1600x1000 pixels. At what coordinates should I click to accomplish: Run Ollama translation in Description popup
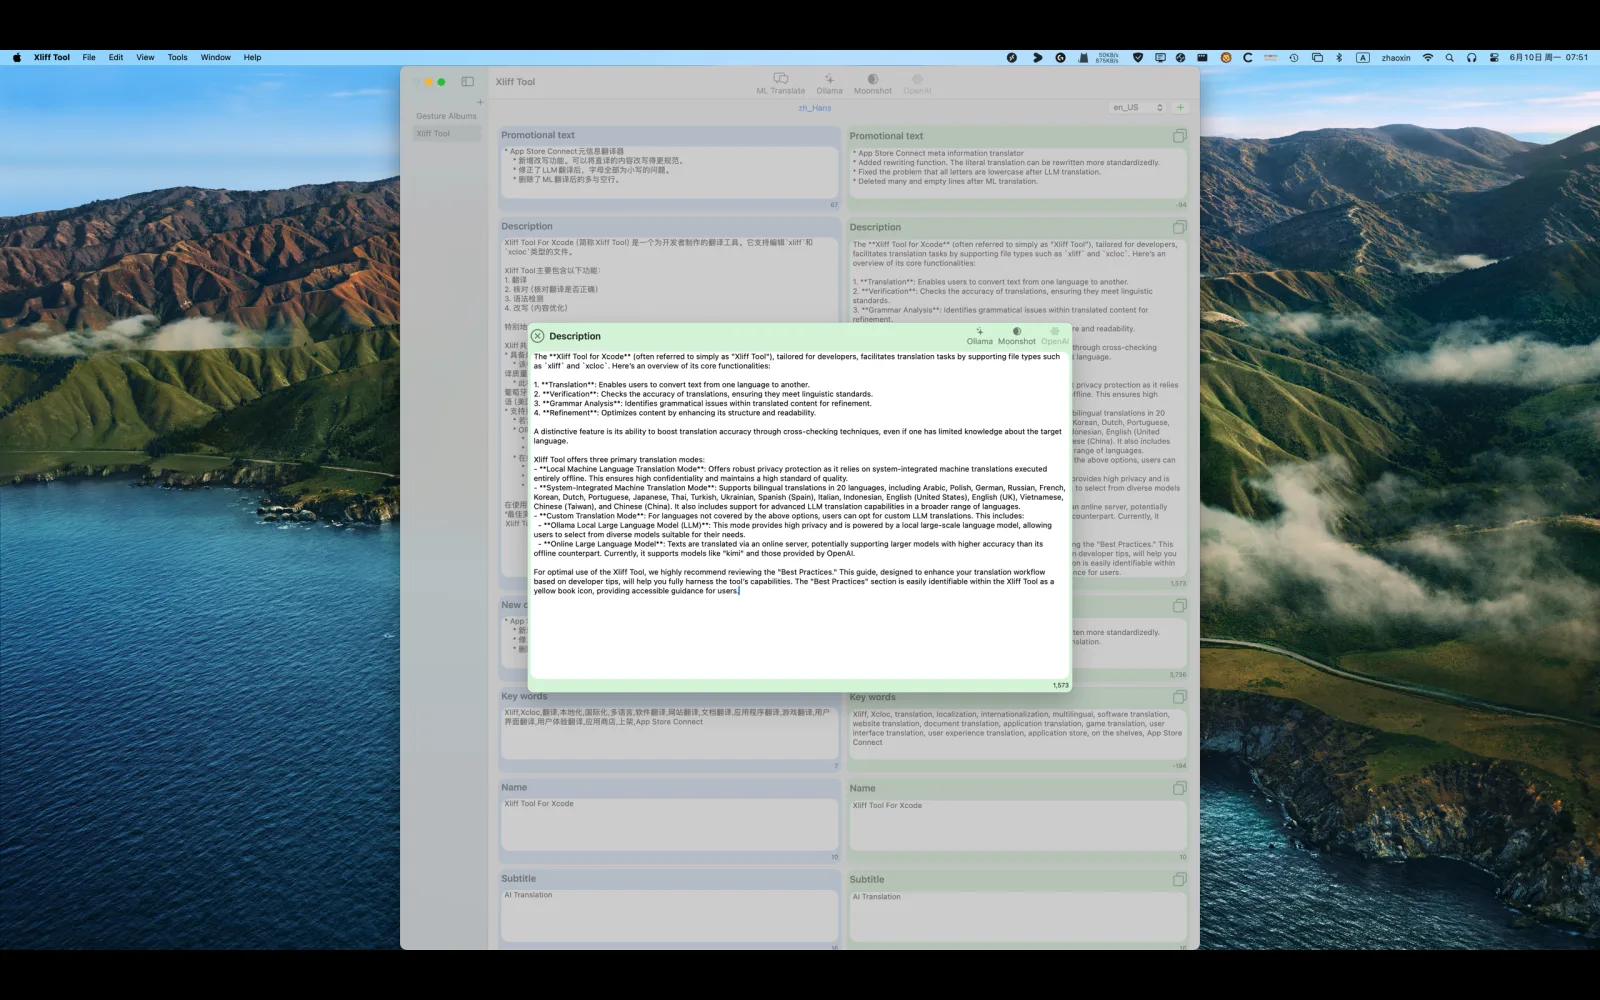click(980, 336)
